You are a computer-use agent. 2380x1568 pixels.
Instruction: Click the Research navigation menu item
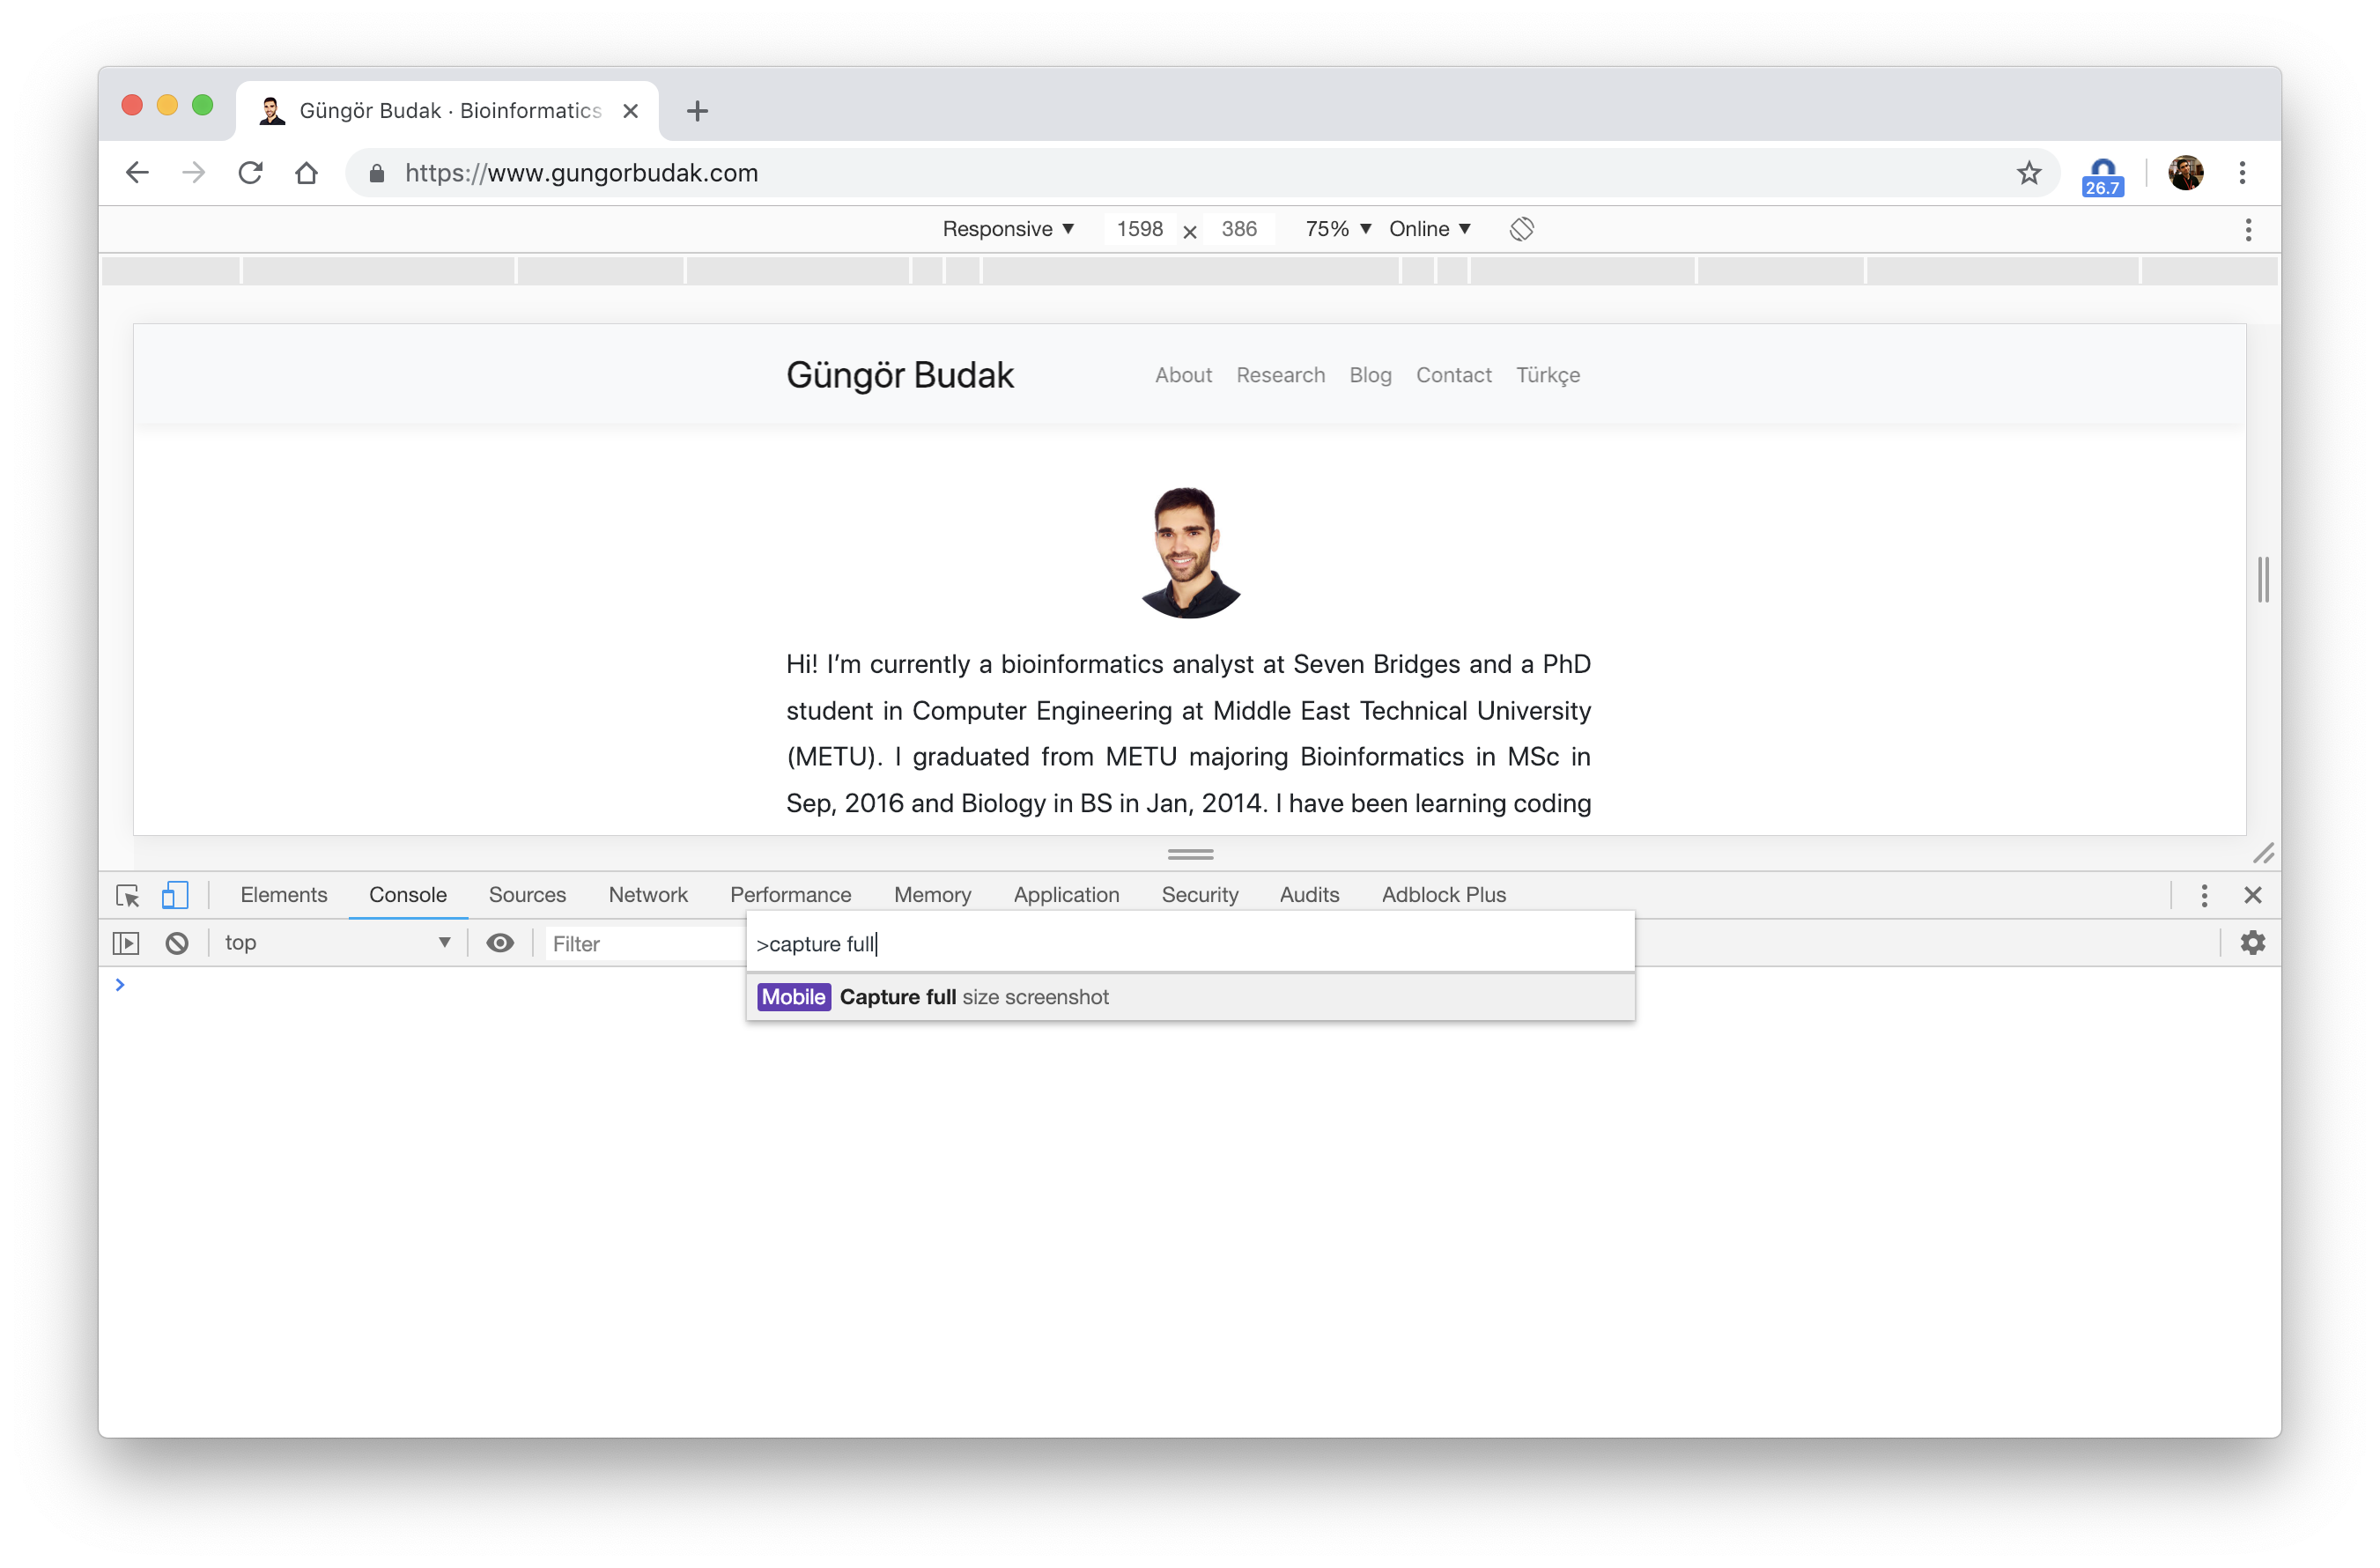[1281, 374]
